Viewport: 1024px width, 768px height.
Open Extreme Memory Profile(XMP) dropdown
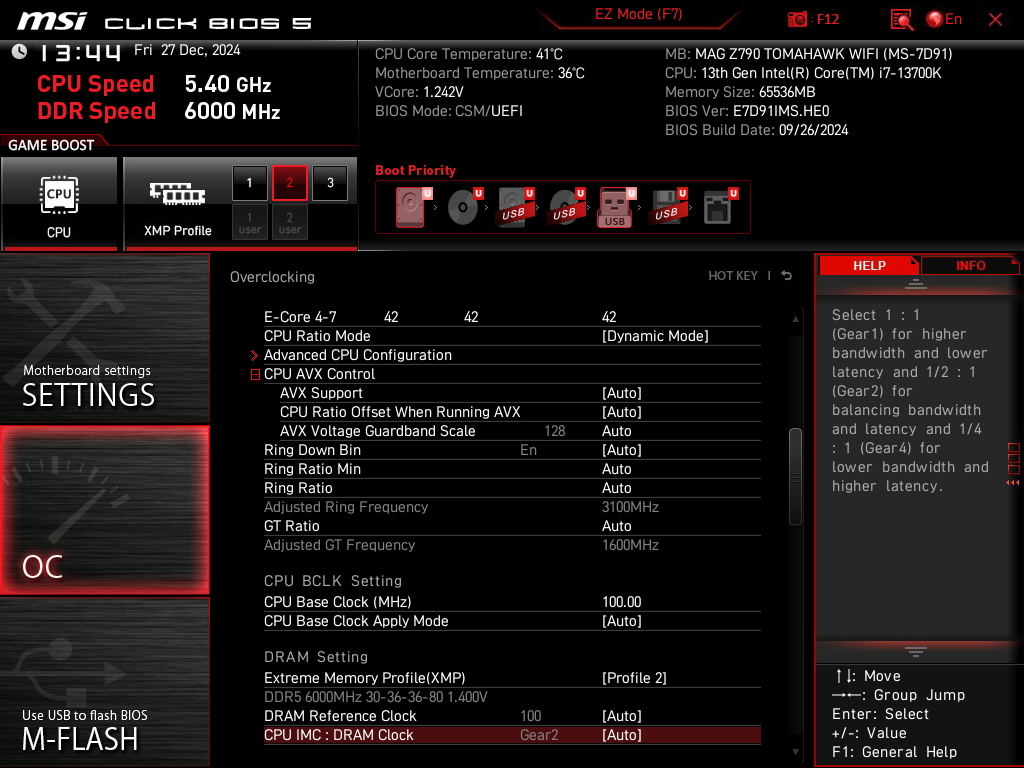tap(634, 678)
